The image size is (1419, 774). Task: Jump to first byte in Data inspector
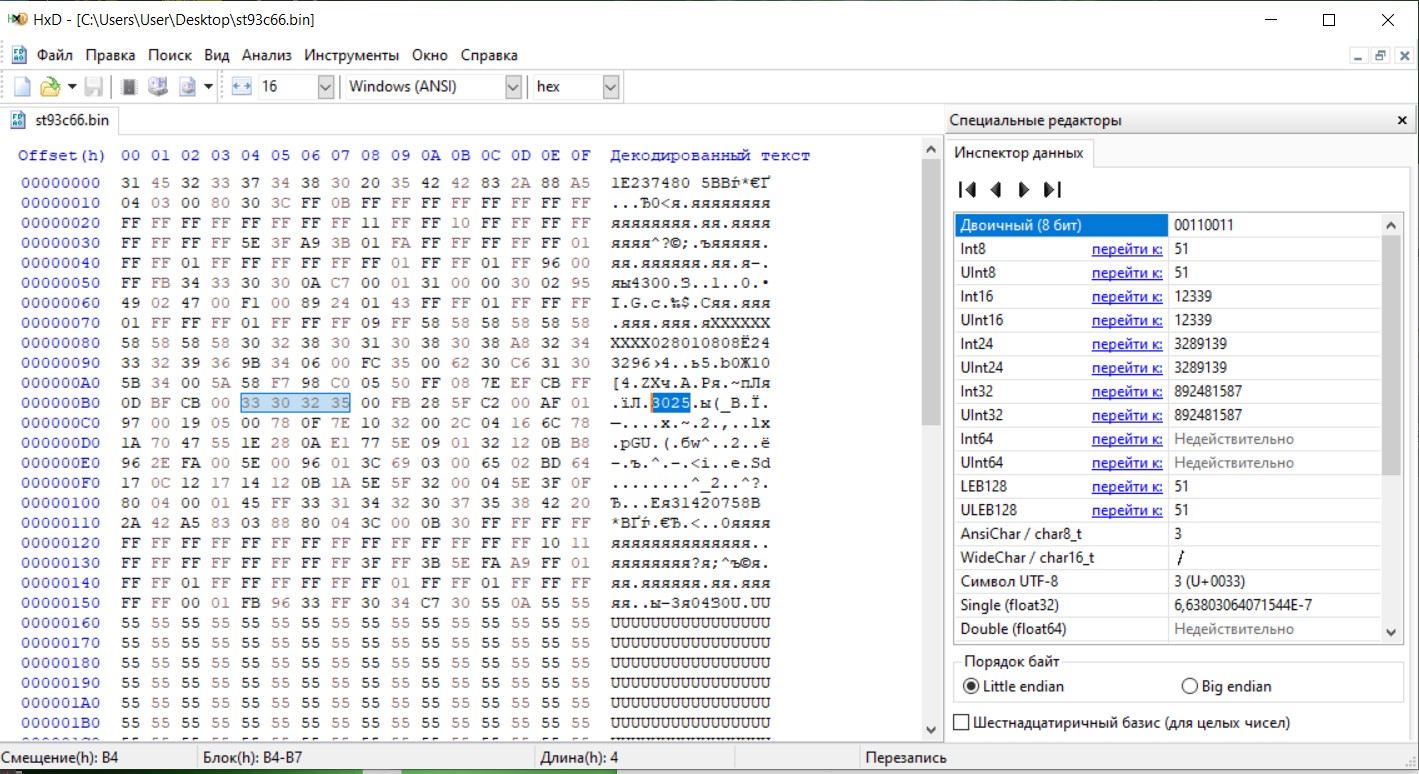(967, 189)
